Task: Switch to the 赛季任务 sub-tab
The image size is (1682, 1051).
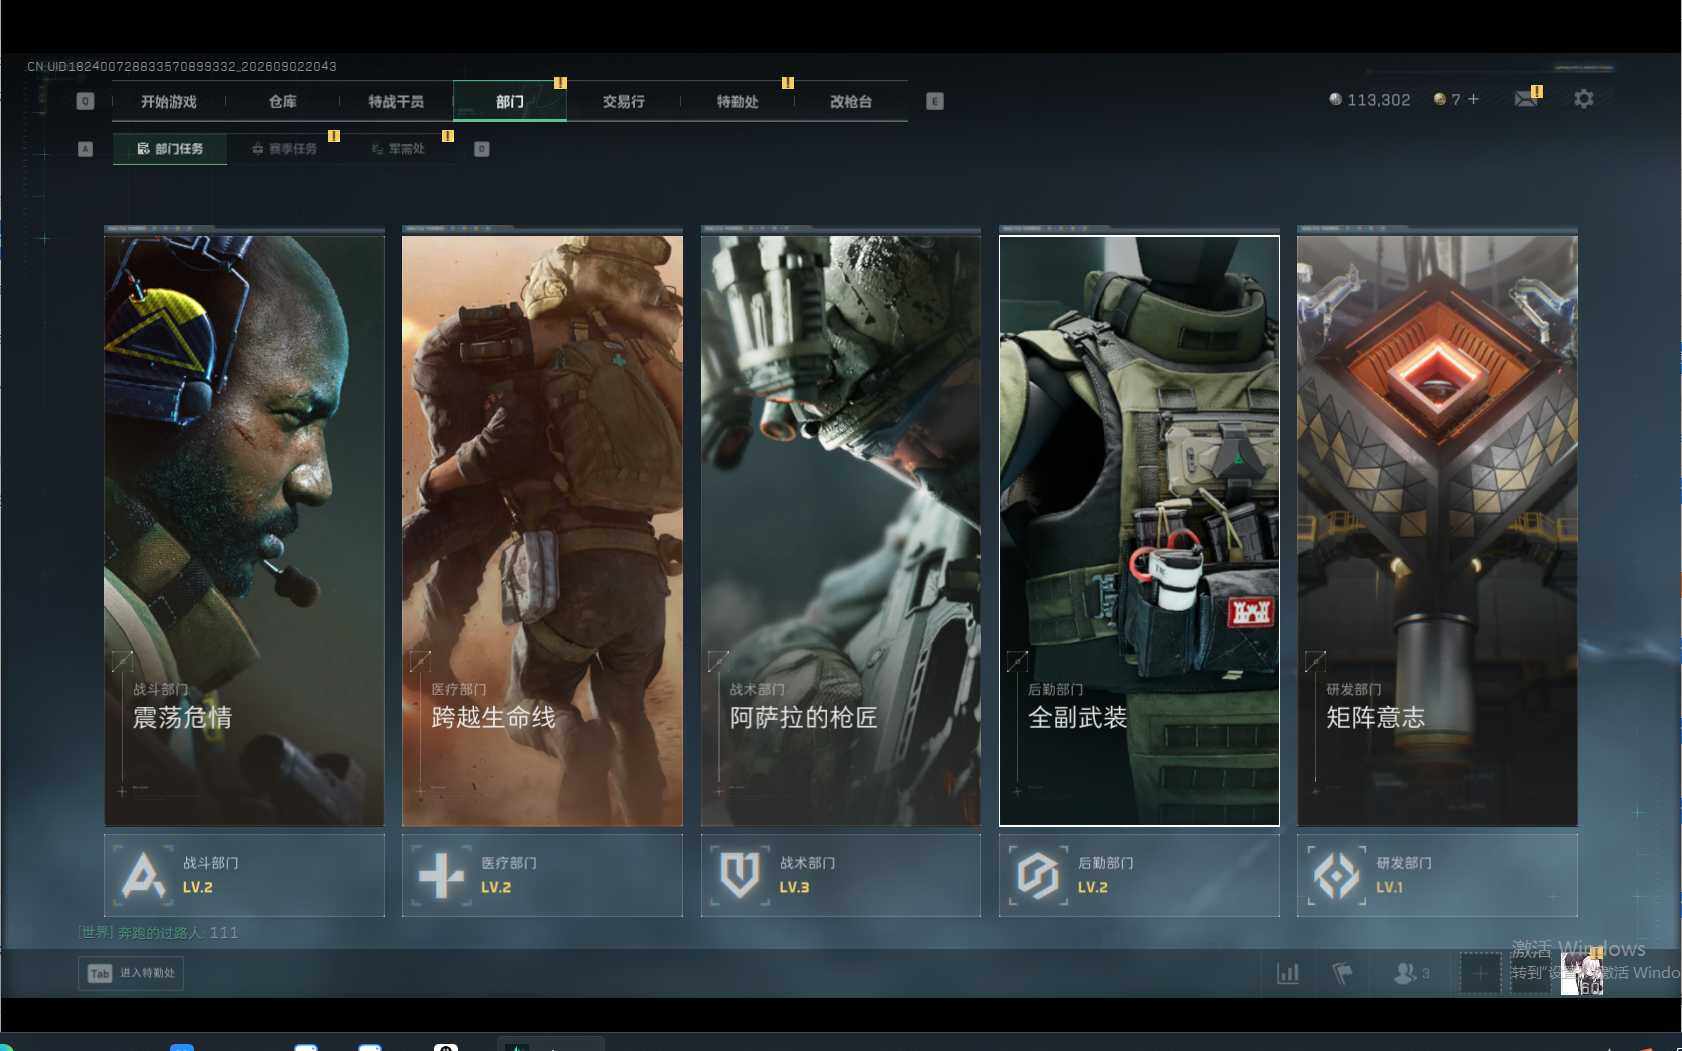Action: click(284, 149)
